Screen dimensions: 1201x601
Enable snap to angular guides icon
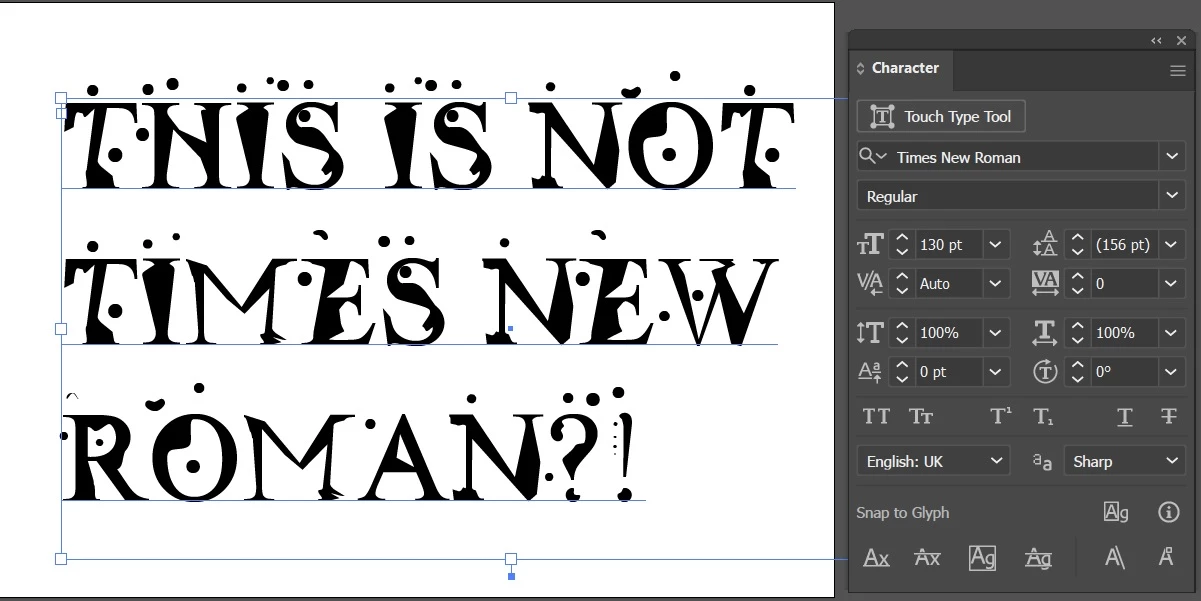1114,558
